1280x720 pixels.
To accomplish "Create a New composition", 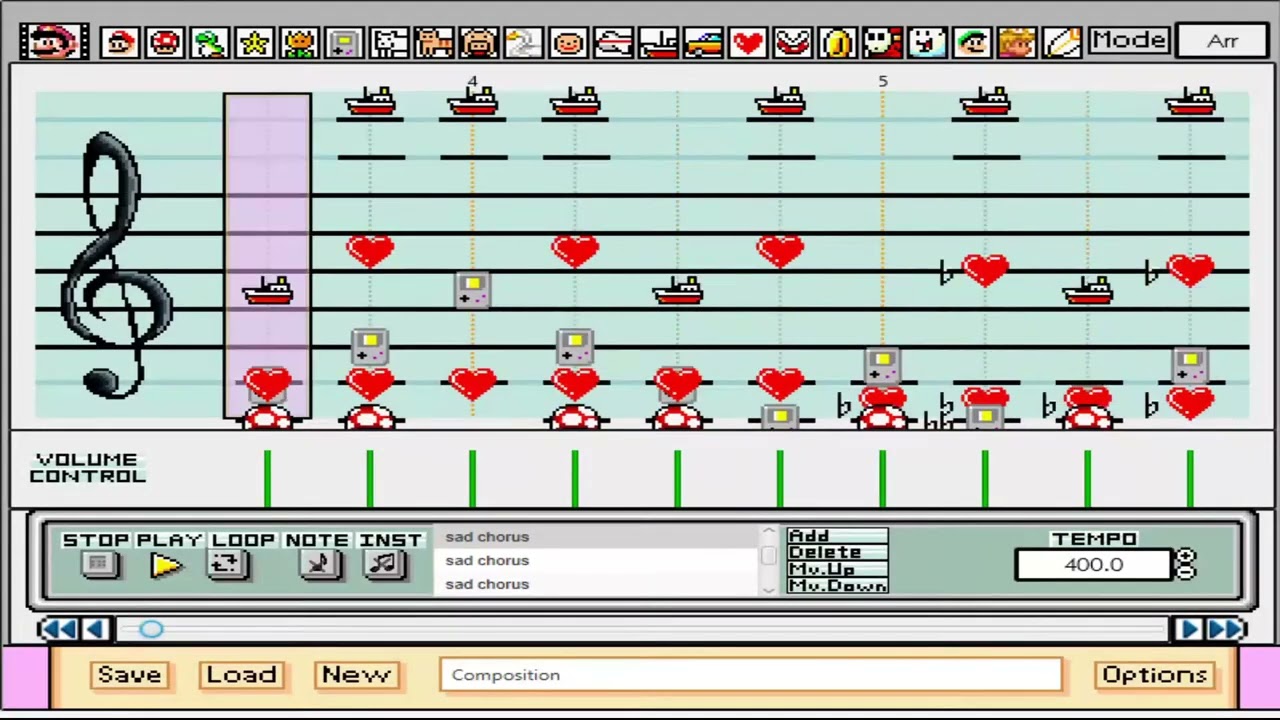I will (356, 675).
